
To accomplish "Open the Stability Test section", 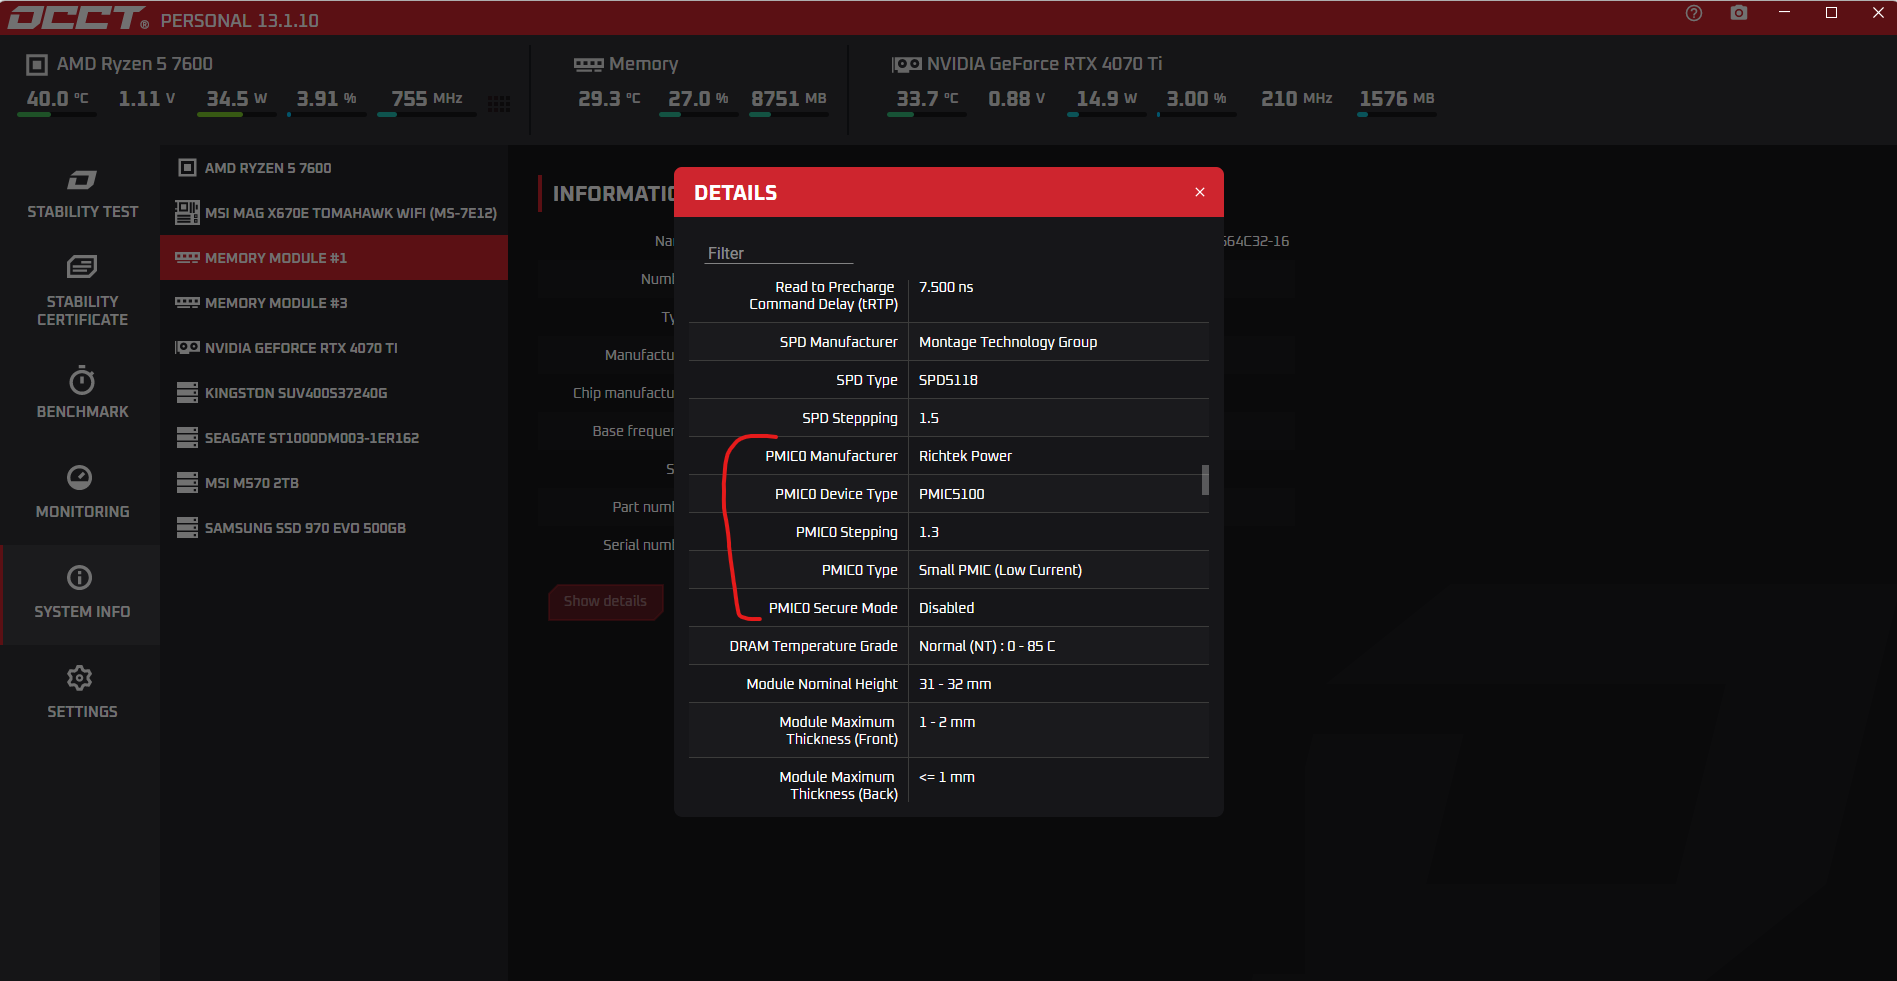I will click(82, 195).
